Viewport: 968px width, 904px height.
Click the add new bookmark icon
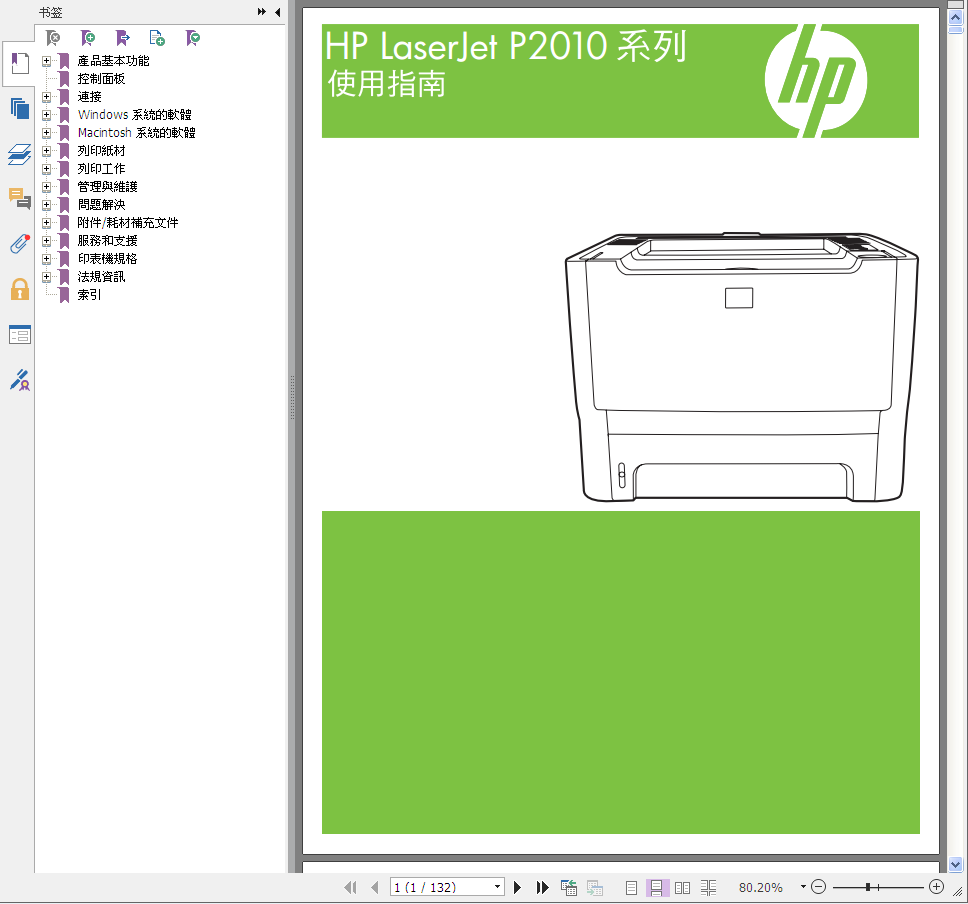point(88,38)
